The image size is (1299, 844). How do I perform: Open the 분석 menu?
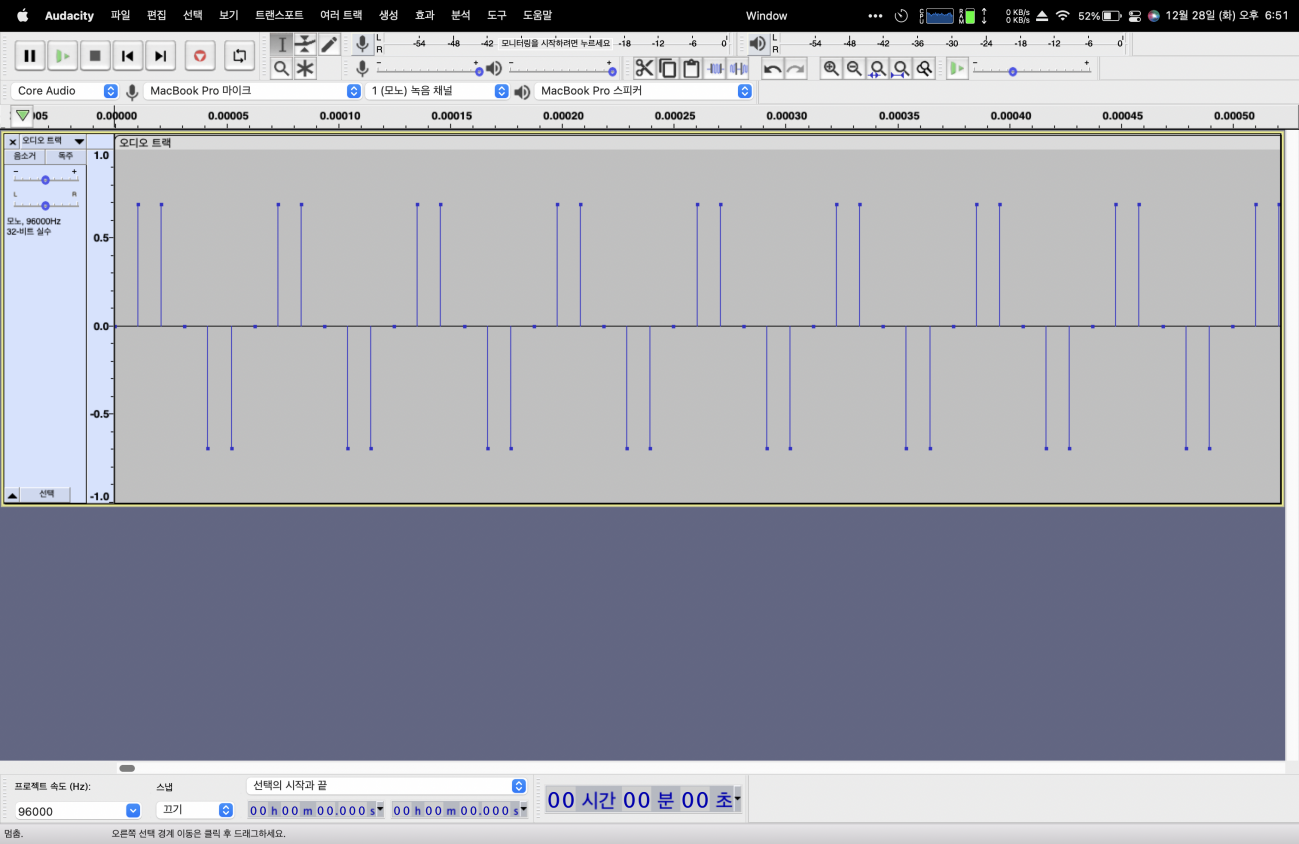[460, 15]
